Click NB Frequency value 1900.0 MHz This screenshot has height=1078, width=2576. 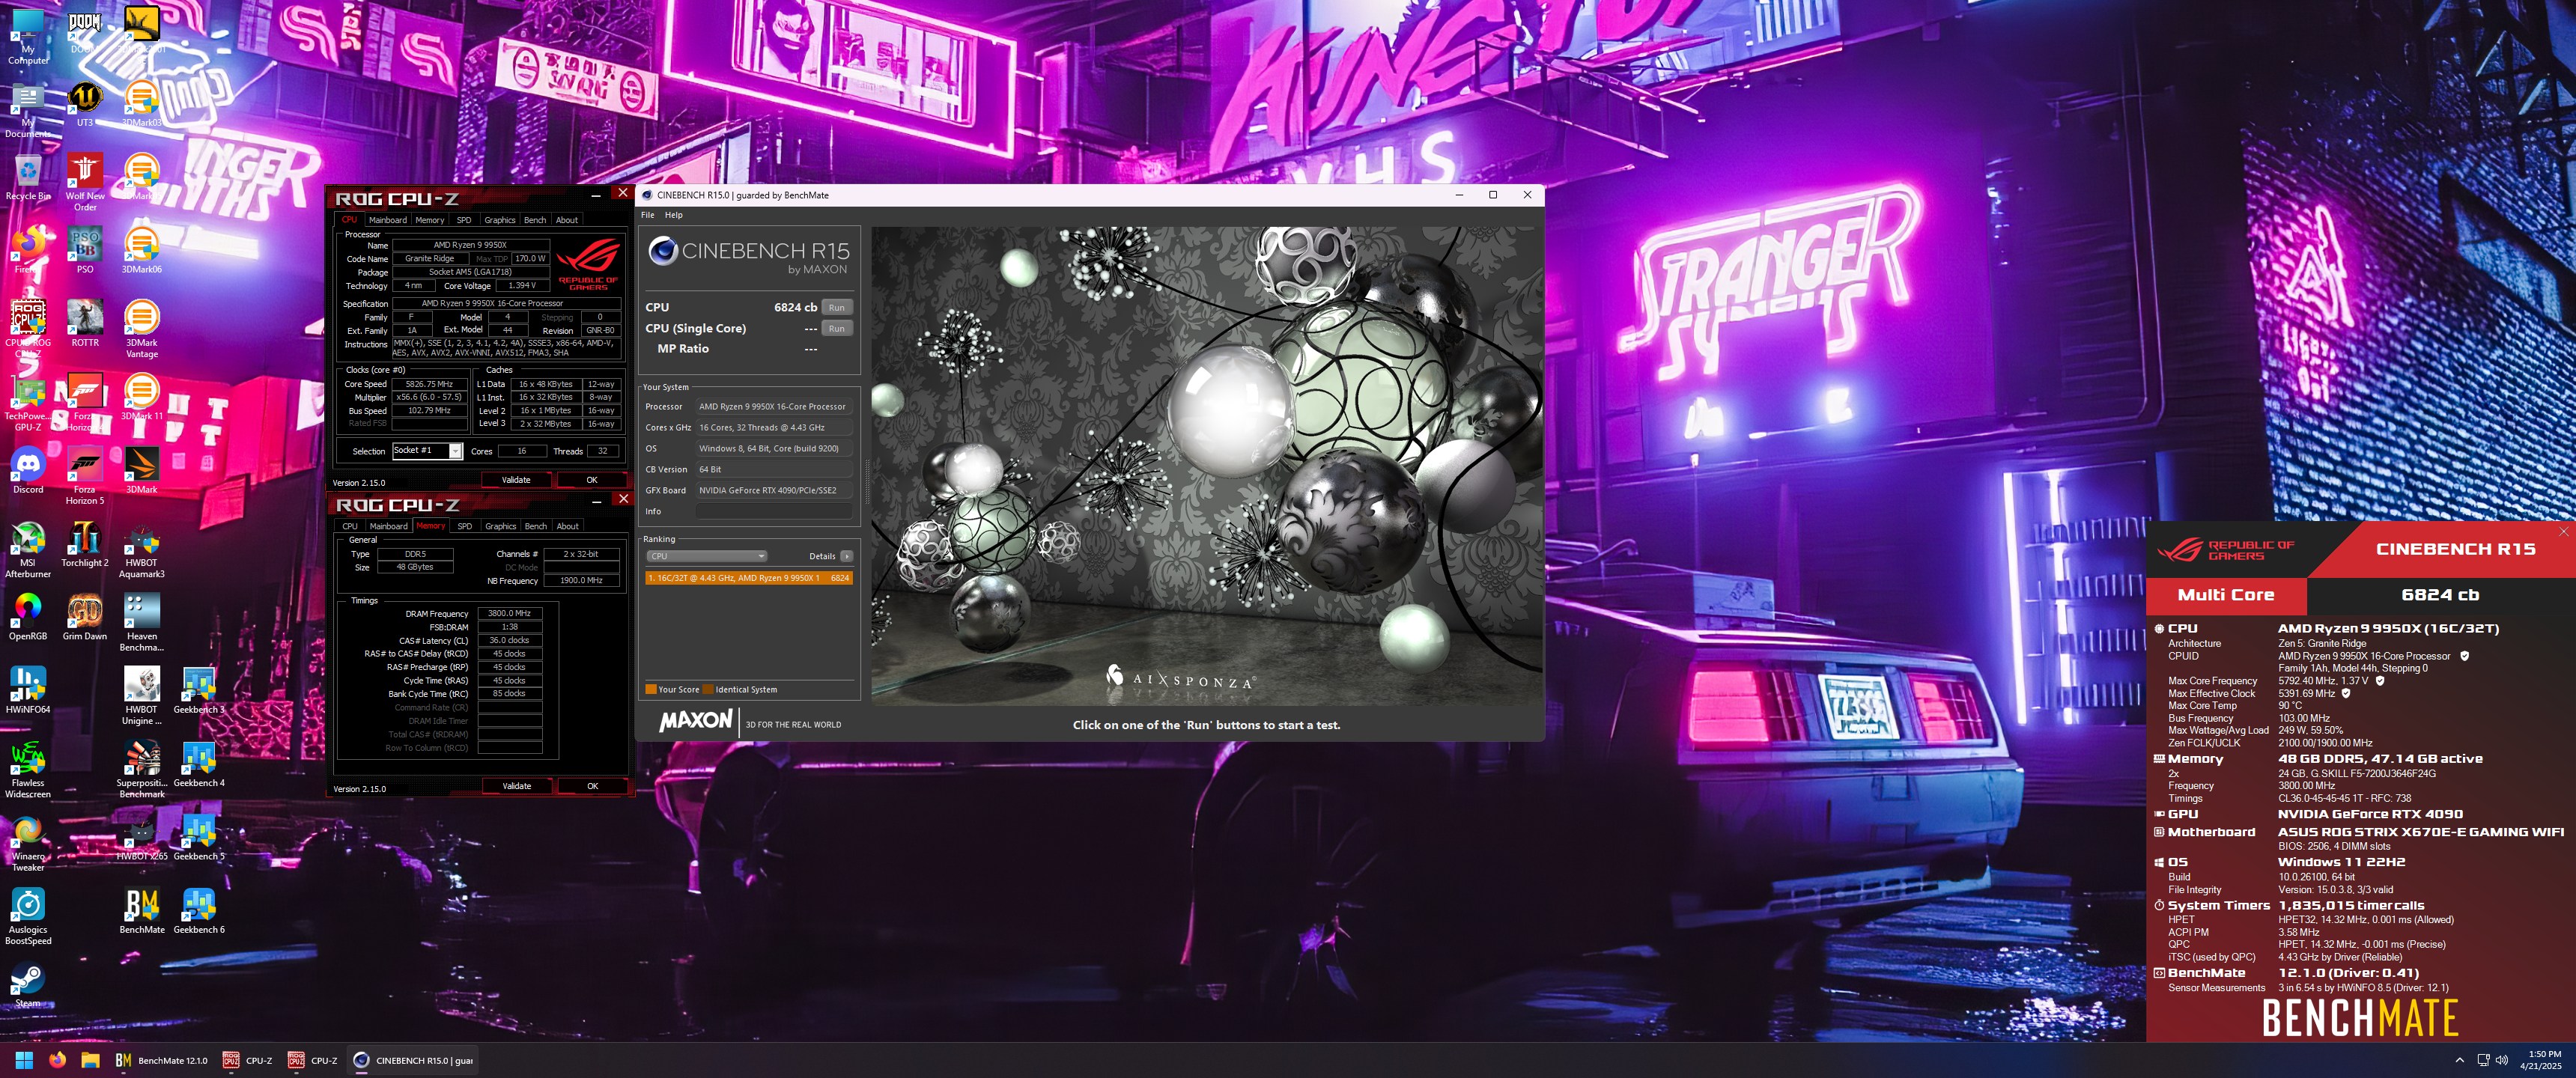pyautogui.click(x=581, y=580)
